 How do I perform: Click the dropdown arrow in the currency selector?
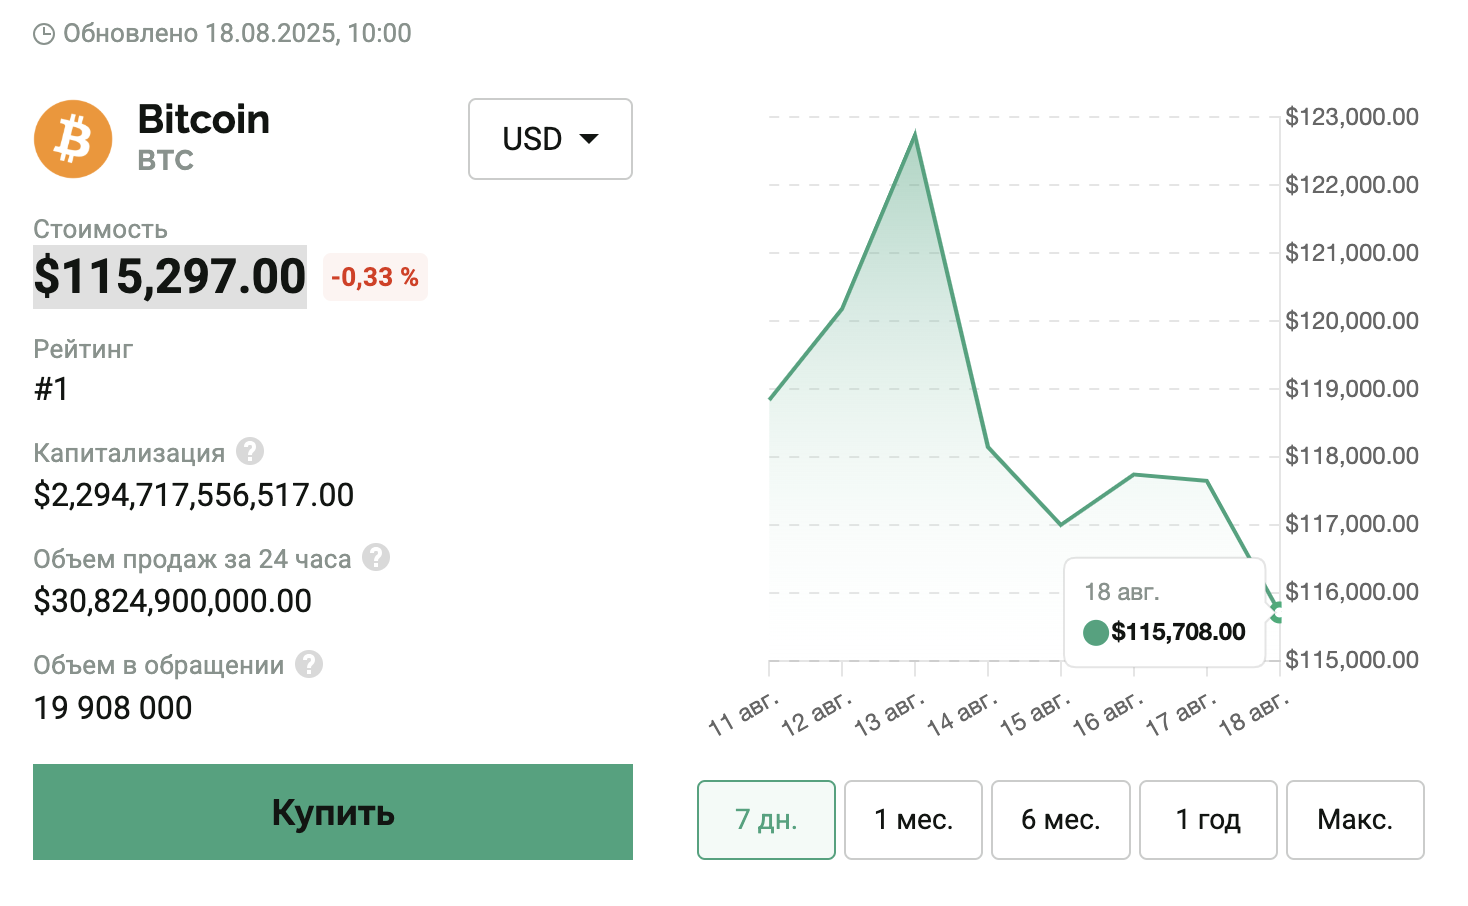coord(589,139)
